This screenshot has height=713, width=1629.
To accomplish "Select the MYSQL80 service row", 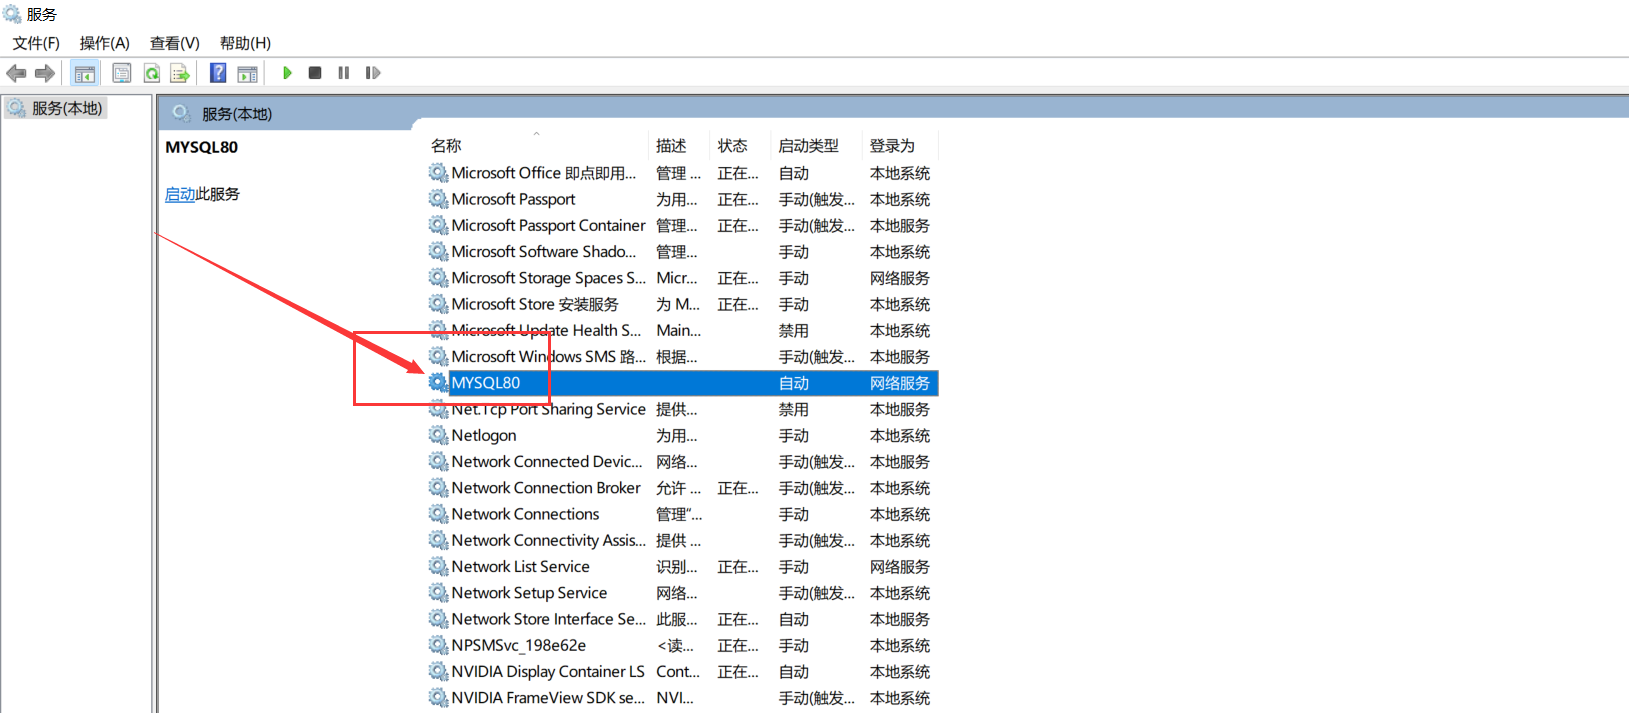I will 683,383.
